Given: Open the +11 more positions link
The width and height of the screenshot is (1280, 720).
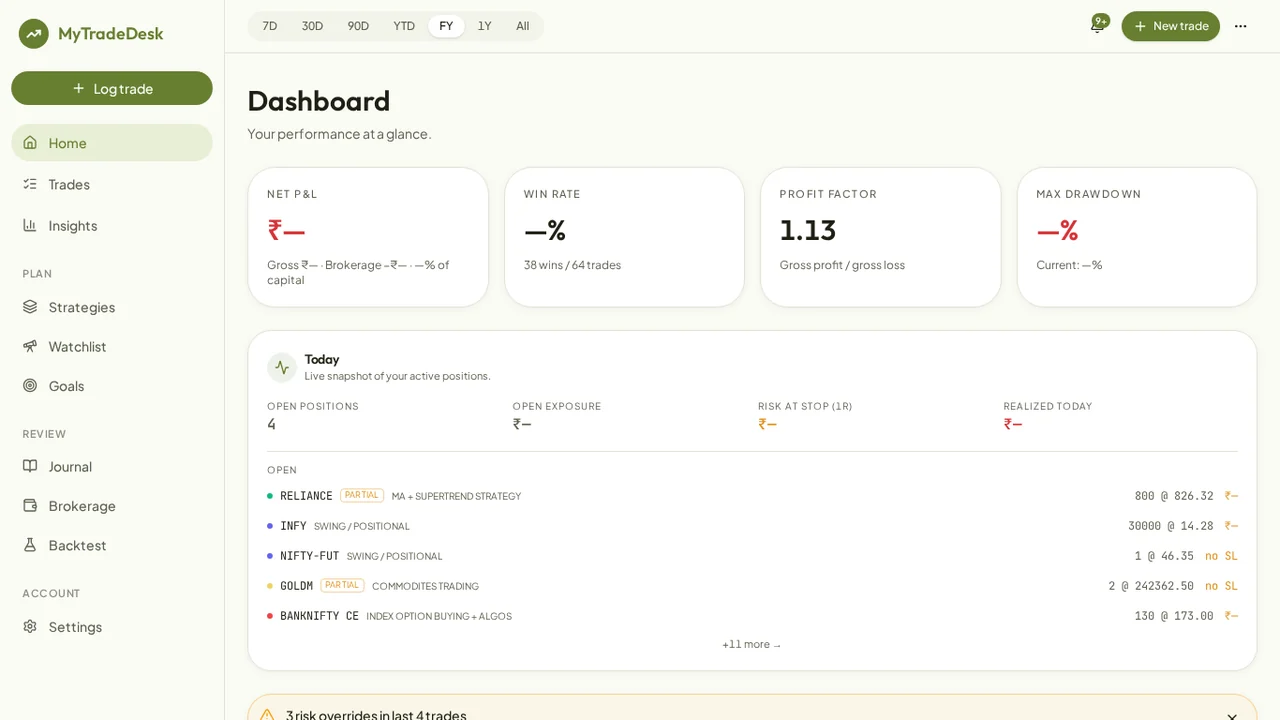Looking at the screenshot, I should point(752,645).
